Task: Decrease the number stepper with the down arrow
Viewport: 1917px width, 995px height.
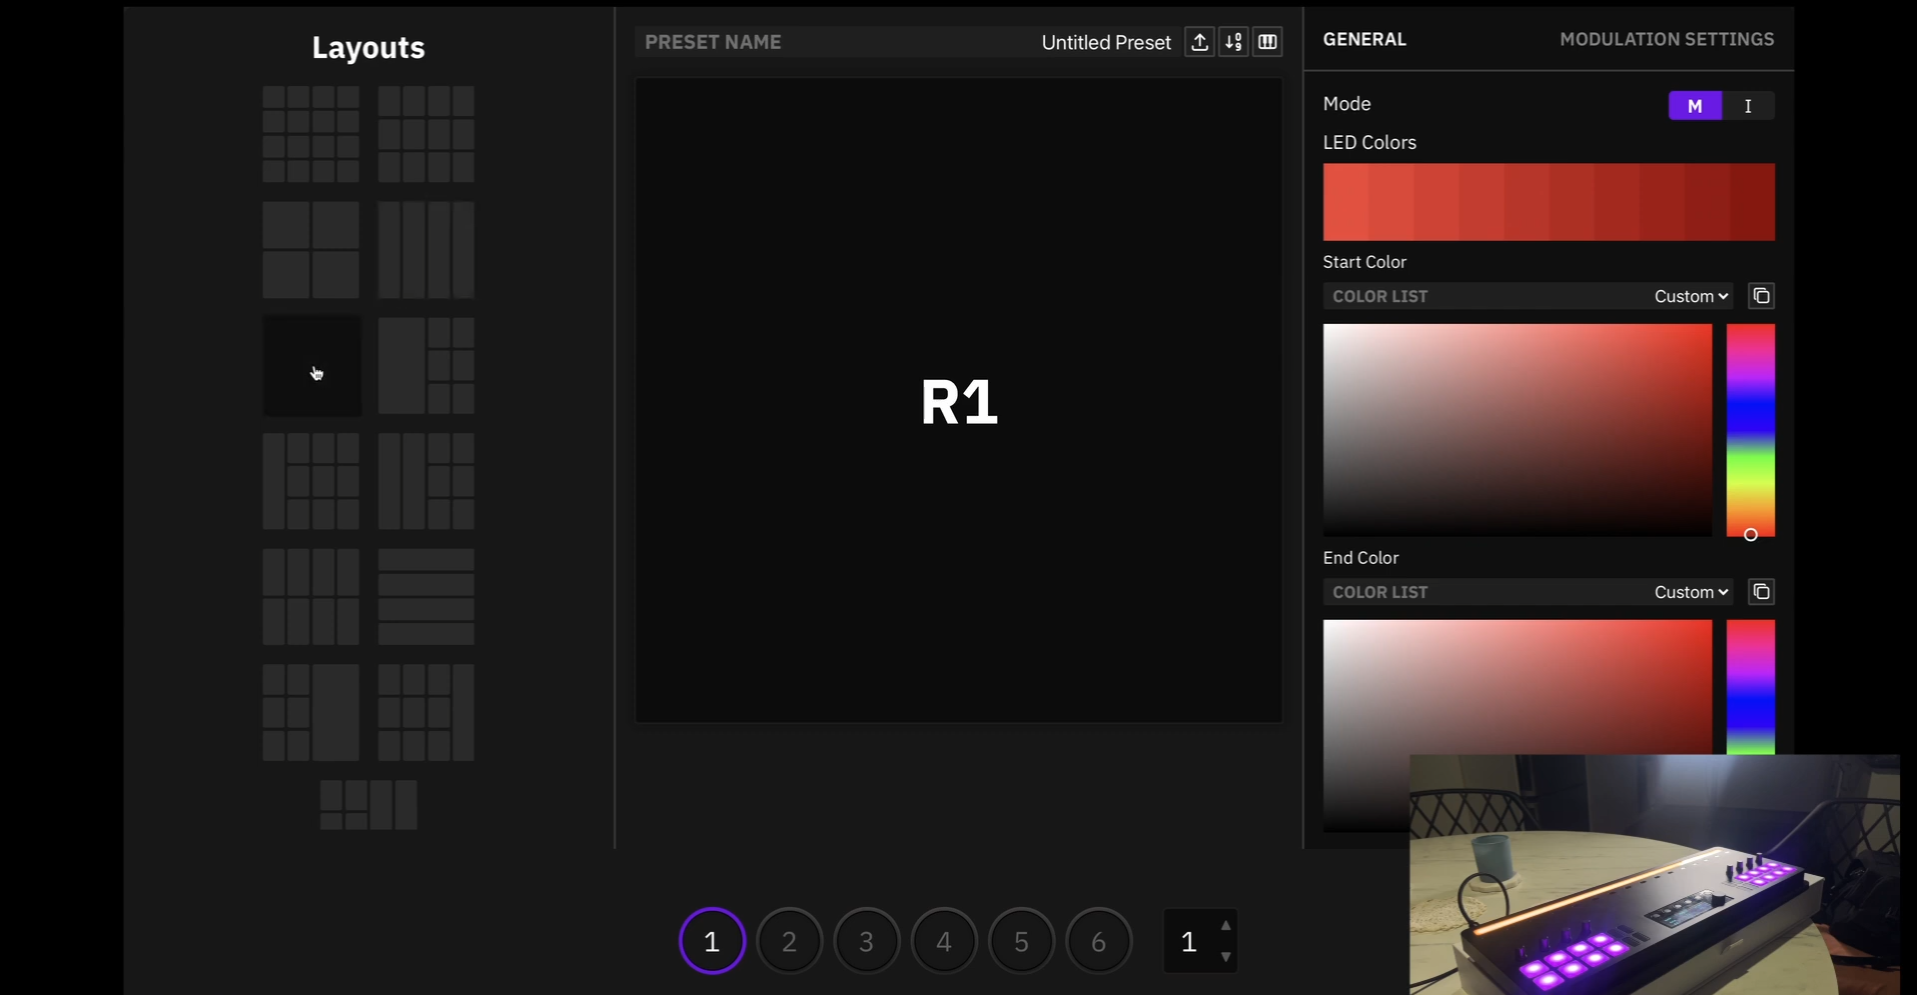Action: tap(1226, 957)
